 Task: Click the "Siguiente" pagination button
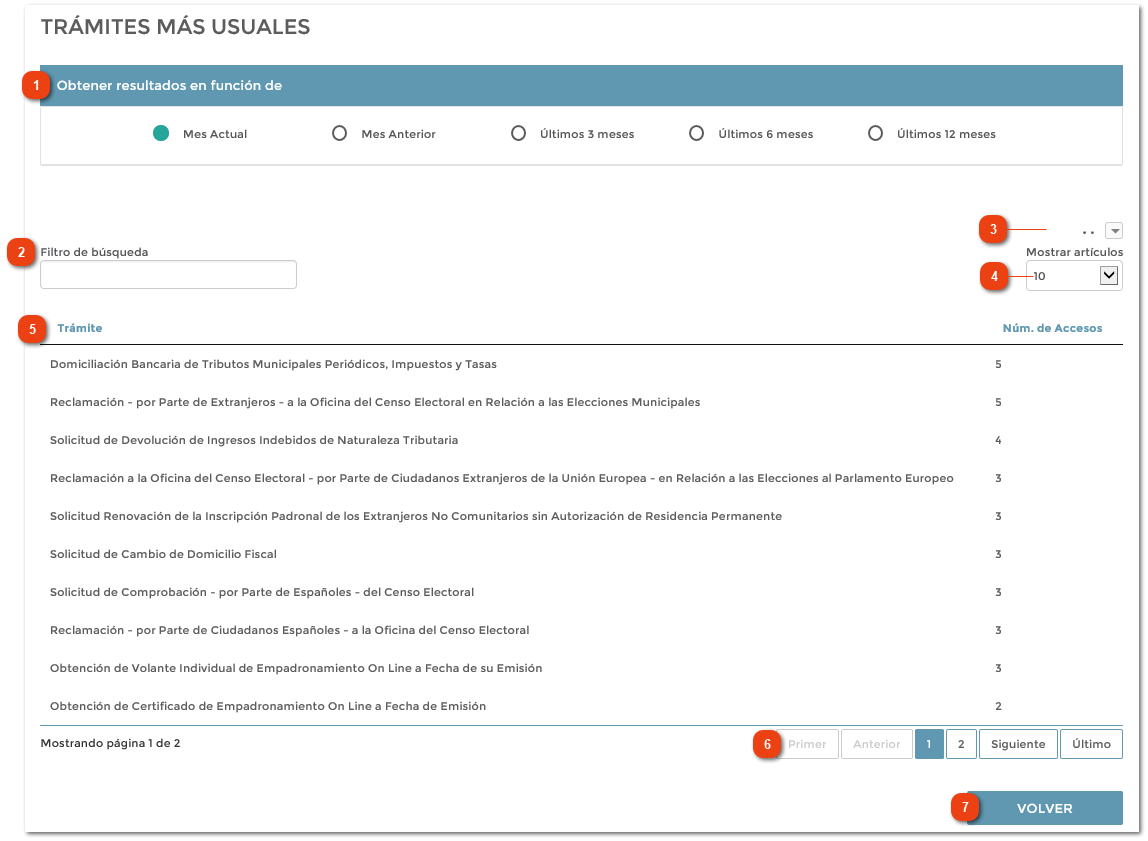coord(1017,743)
